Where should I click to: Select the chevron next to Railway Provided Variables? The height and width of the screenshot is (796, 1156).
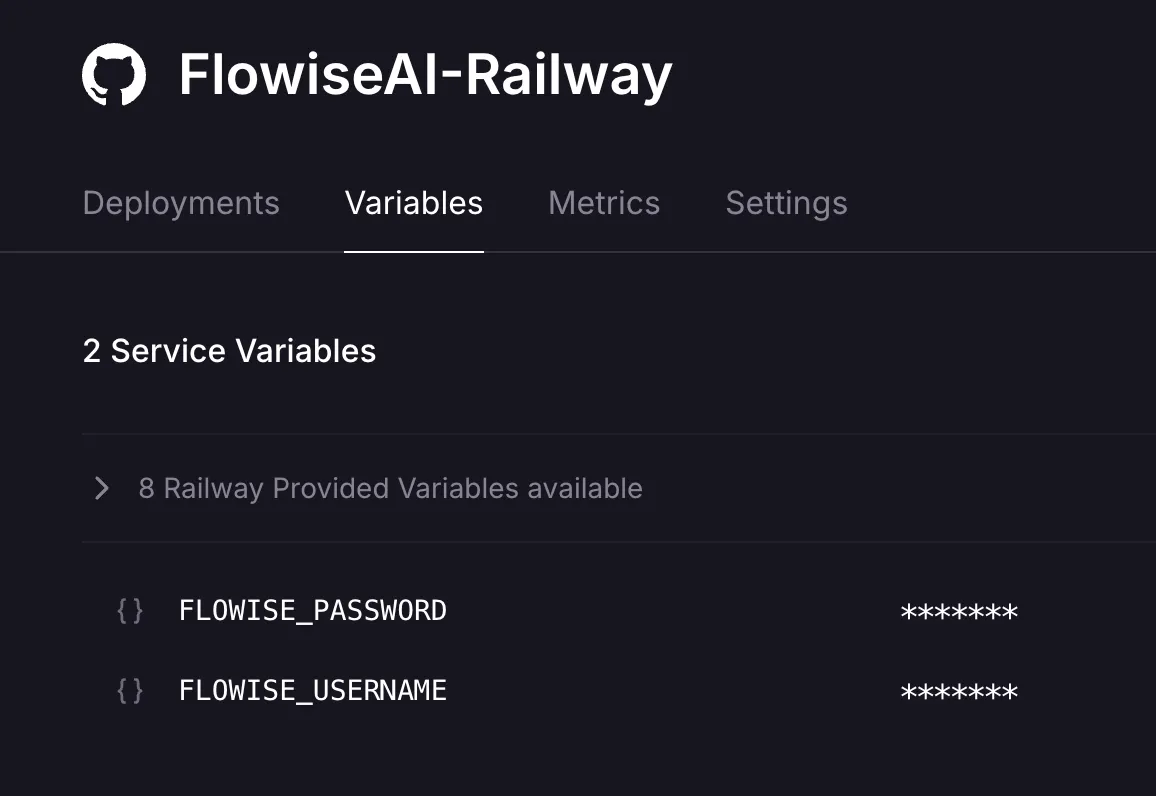click(x=100, y=488)
